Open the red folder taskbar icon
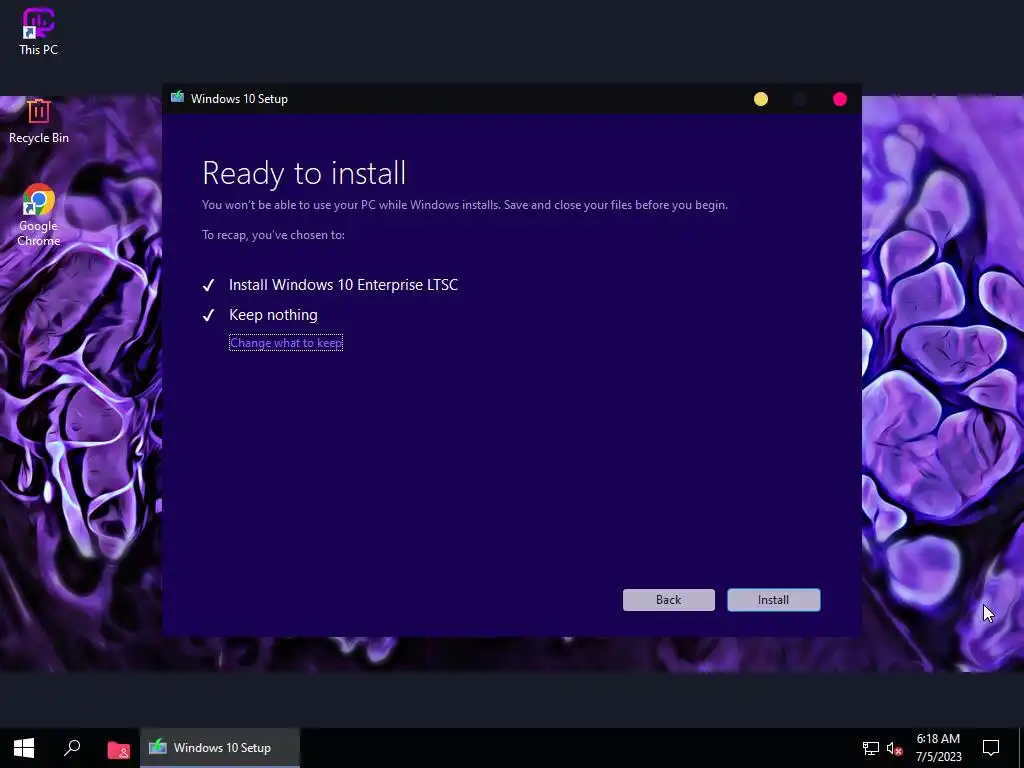1024x768 pixels. (118, 749)
